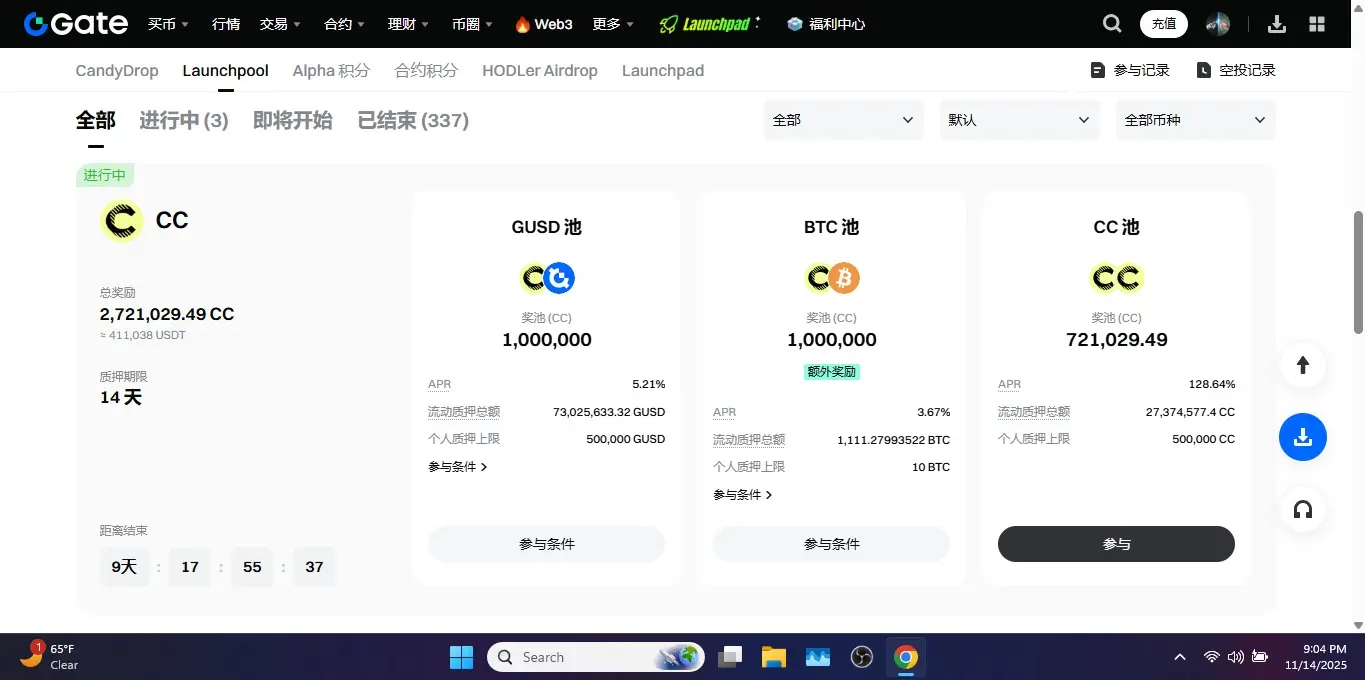Switch to the Launchpad sub-tab
Image resolution: width=1365 pixels, height=680 pixels.
point(663,70)
